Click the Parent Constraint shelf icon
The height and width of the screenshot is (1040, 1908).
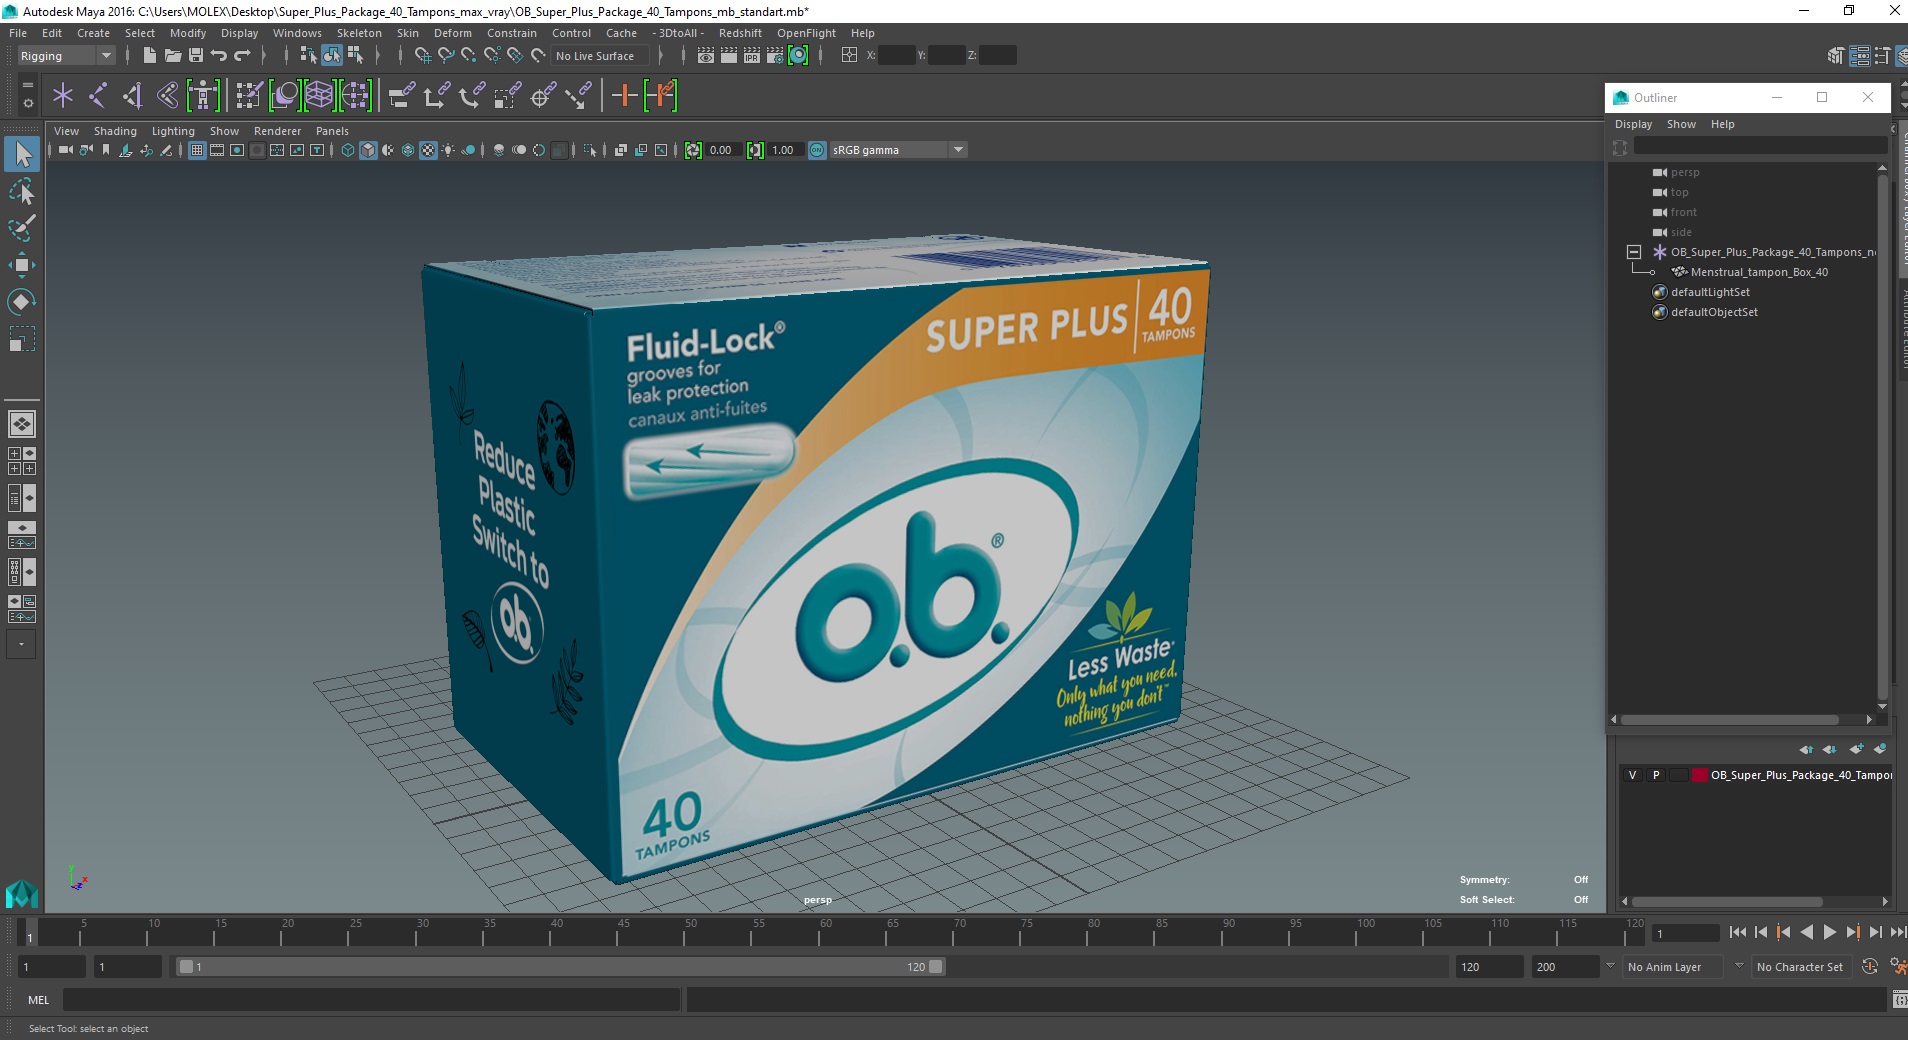402,96
